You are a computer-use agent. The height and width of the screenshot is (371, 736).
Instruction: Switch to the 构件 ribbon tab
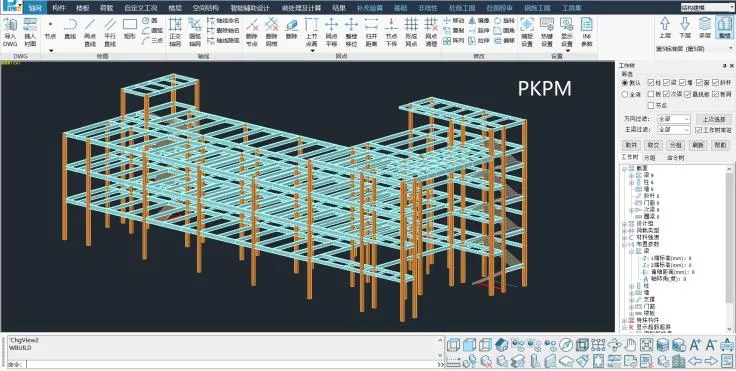click(59, 8)
